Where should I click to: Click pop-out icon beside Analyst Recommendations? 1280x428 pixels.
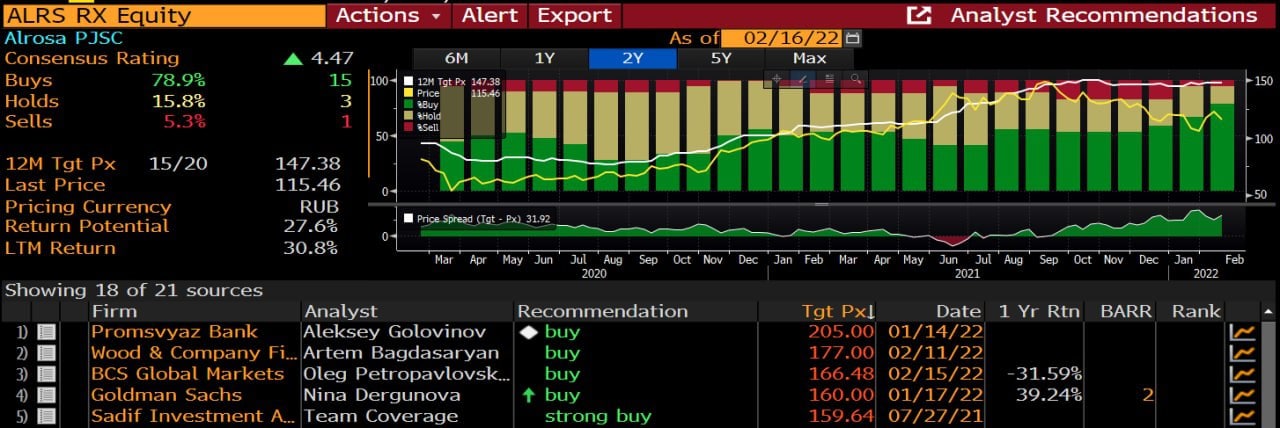click(919, 15)
